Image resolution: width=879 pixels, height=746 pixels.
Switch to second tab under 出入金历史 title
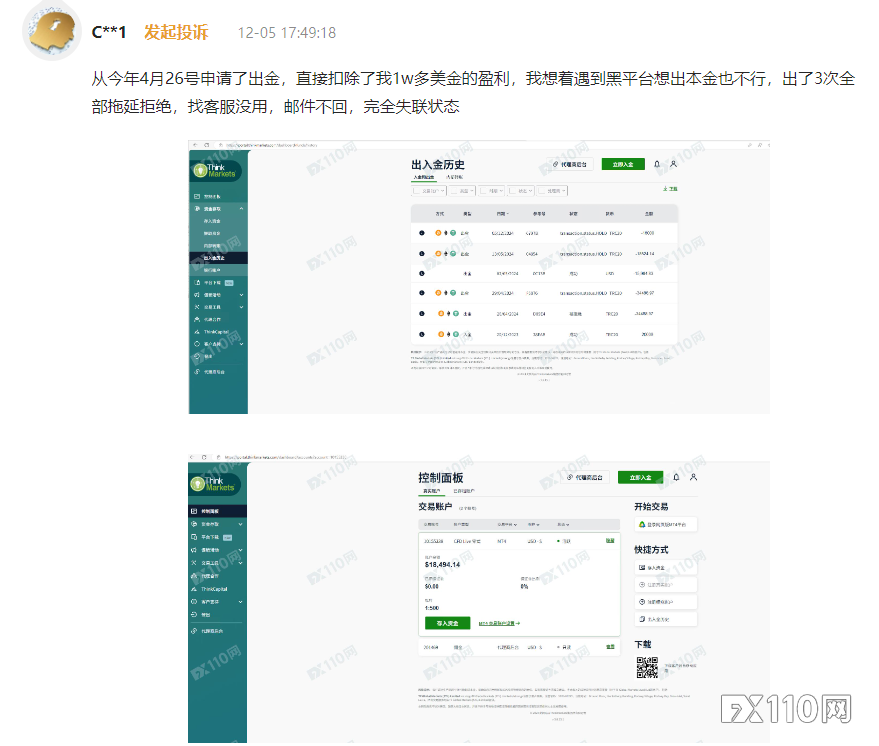point(454,177)
